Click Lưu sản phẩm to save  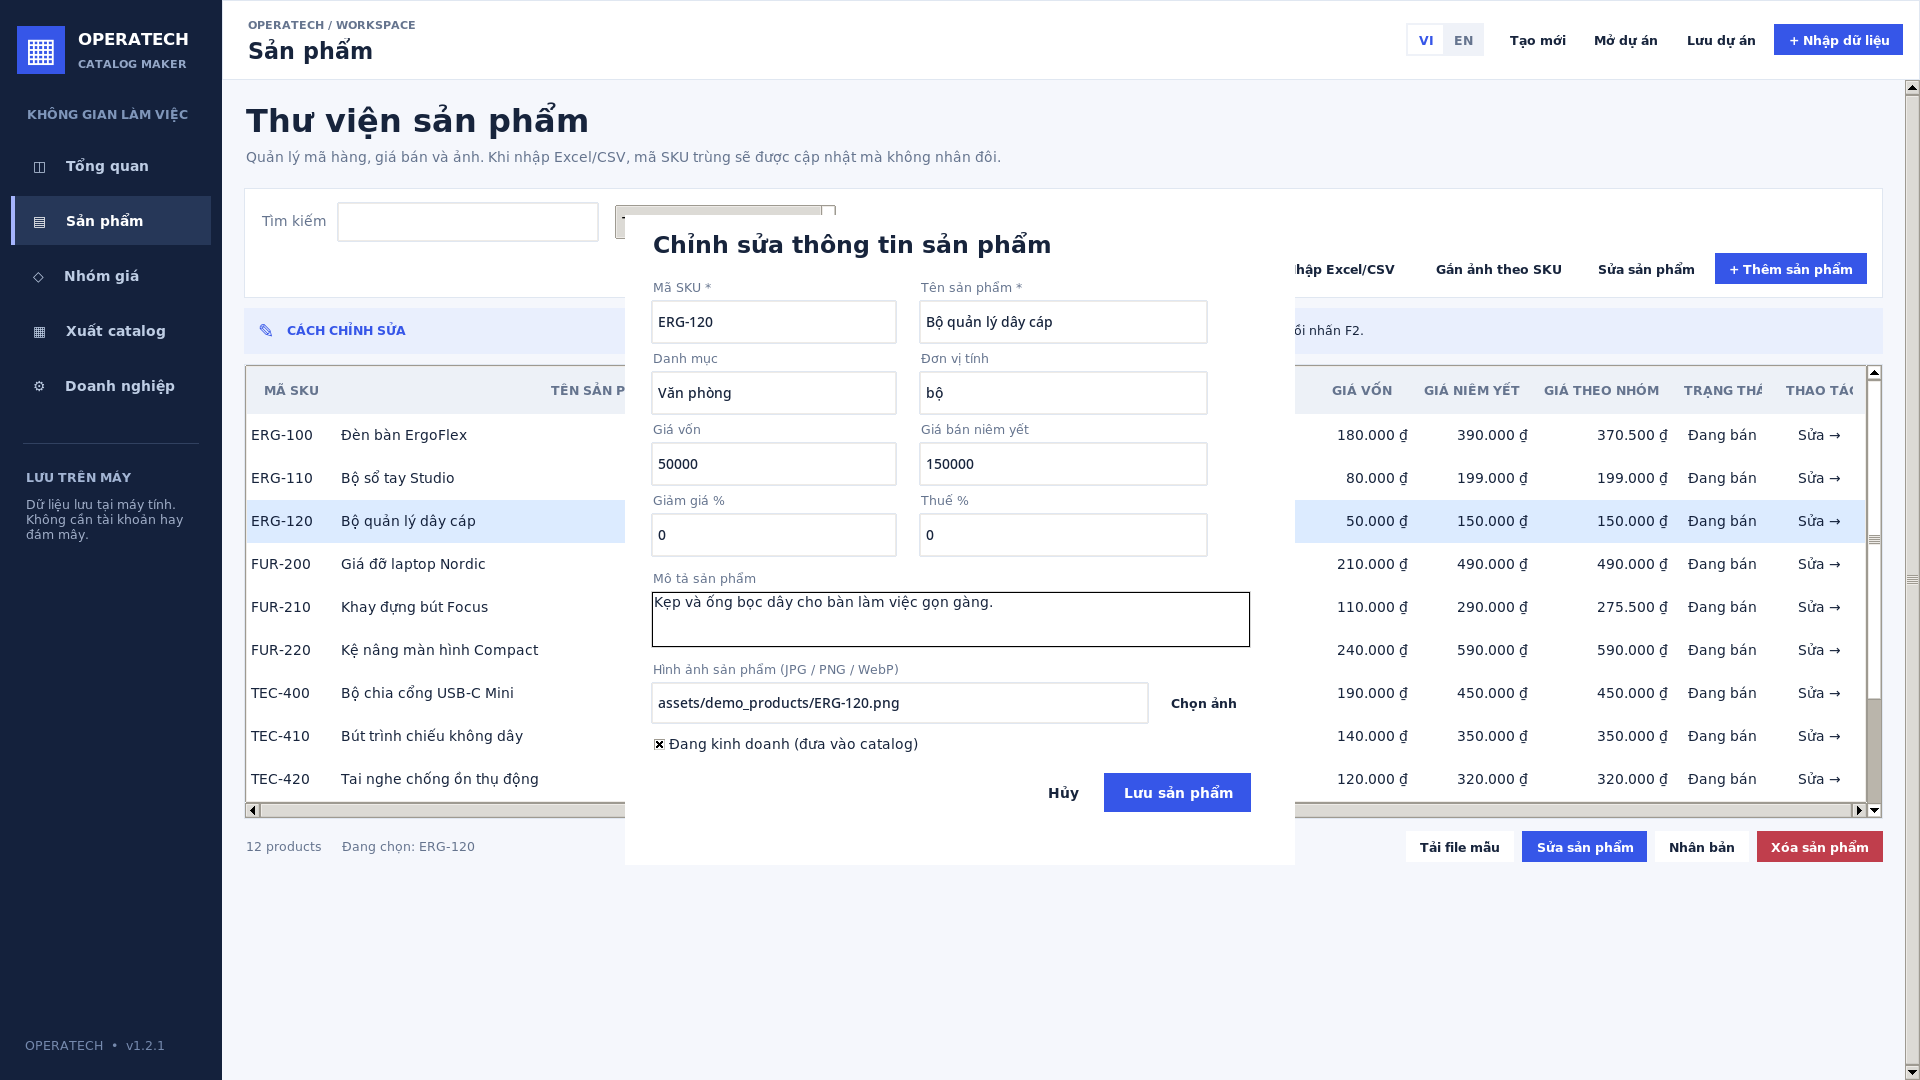click(1177, 793)
